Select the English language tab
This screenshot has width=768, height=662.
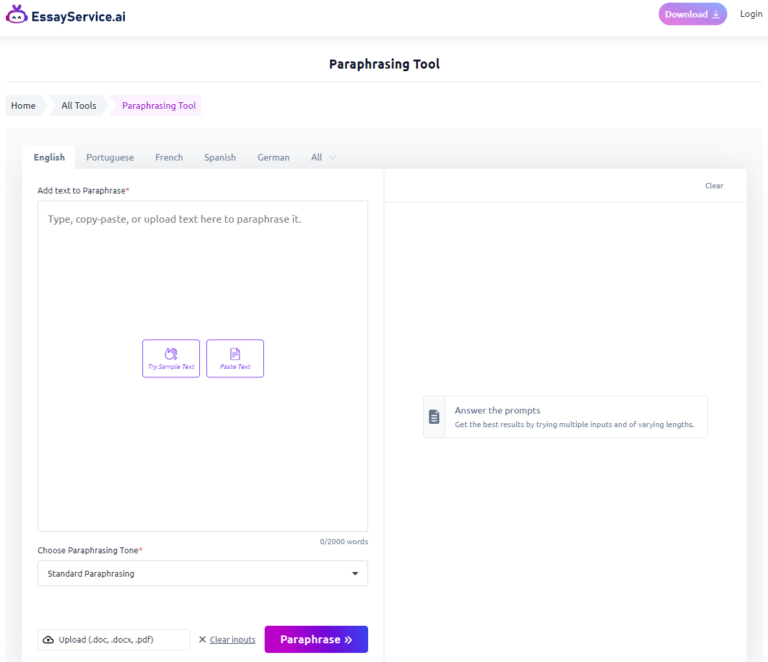(49, 158)
